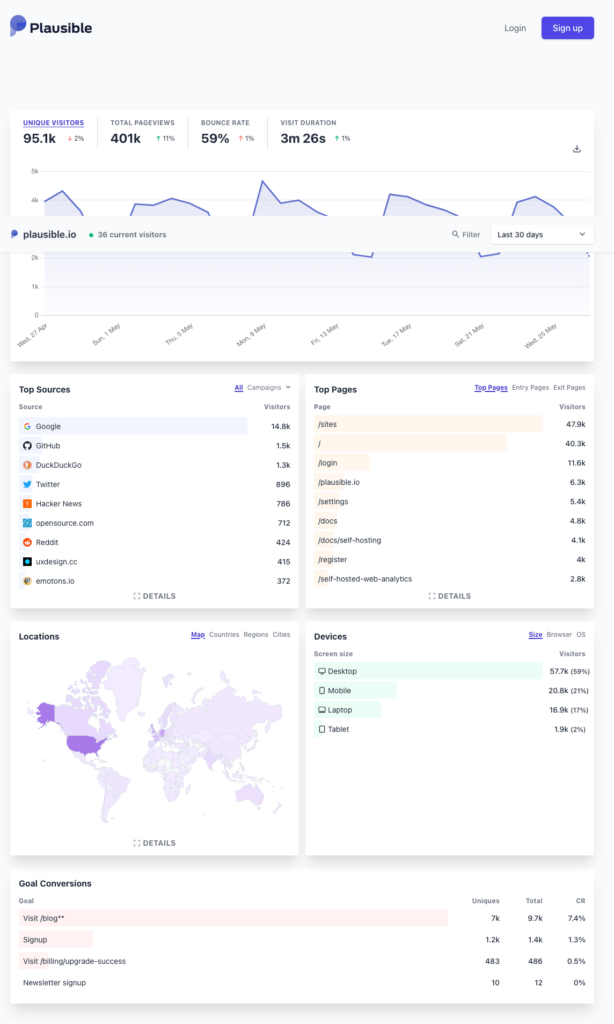Switch Locations to Countries tab
This screenshot has height=1024, width=614.
pyautogui.click(x=224, y=635)
